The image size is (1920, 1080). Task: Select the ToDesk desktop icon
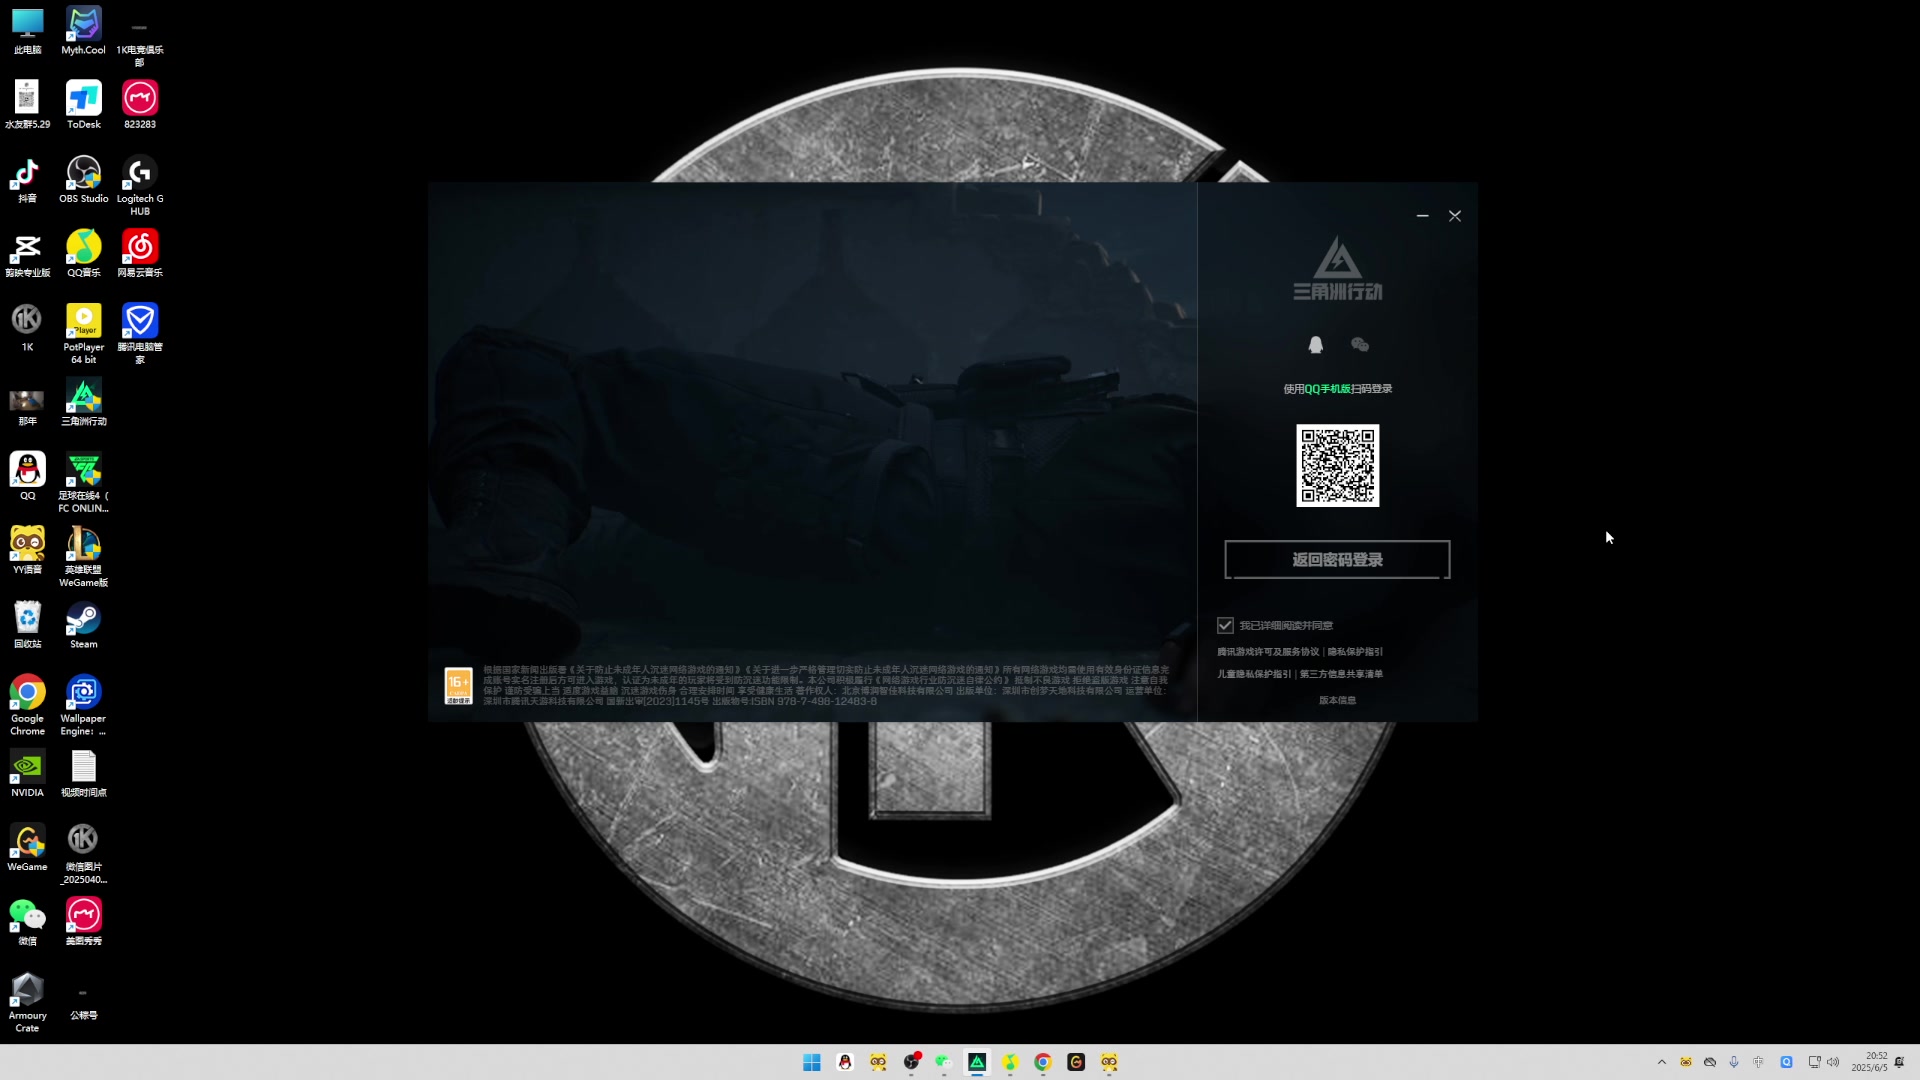pos(83,105)
